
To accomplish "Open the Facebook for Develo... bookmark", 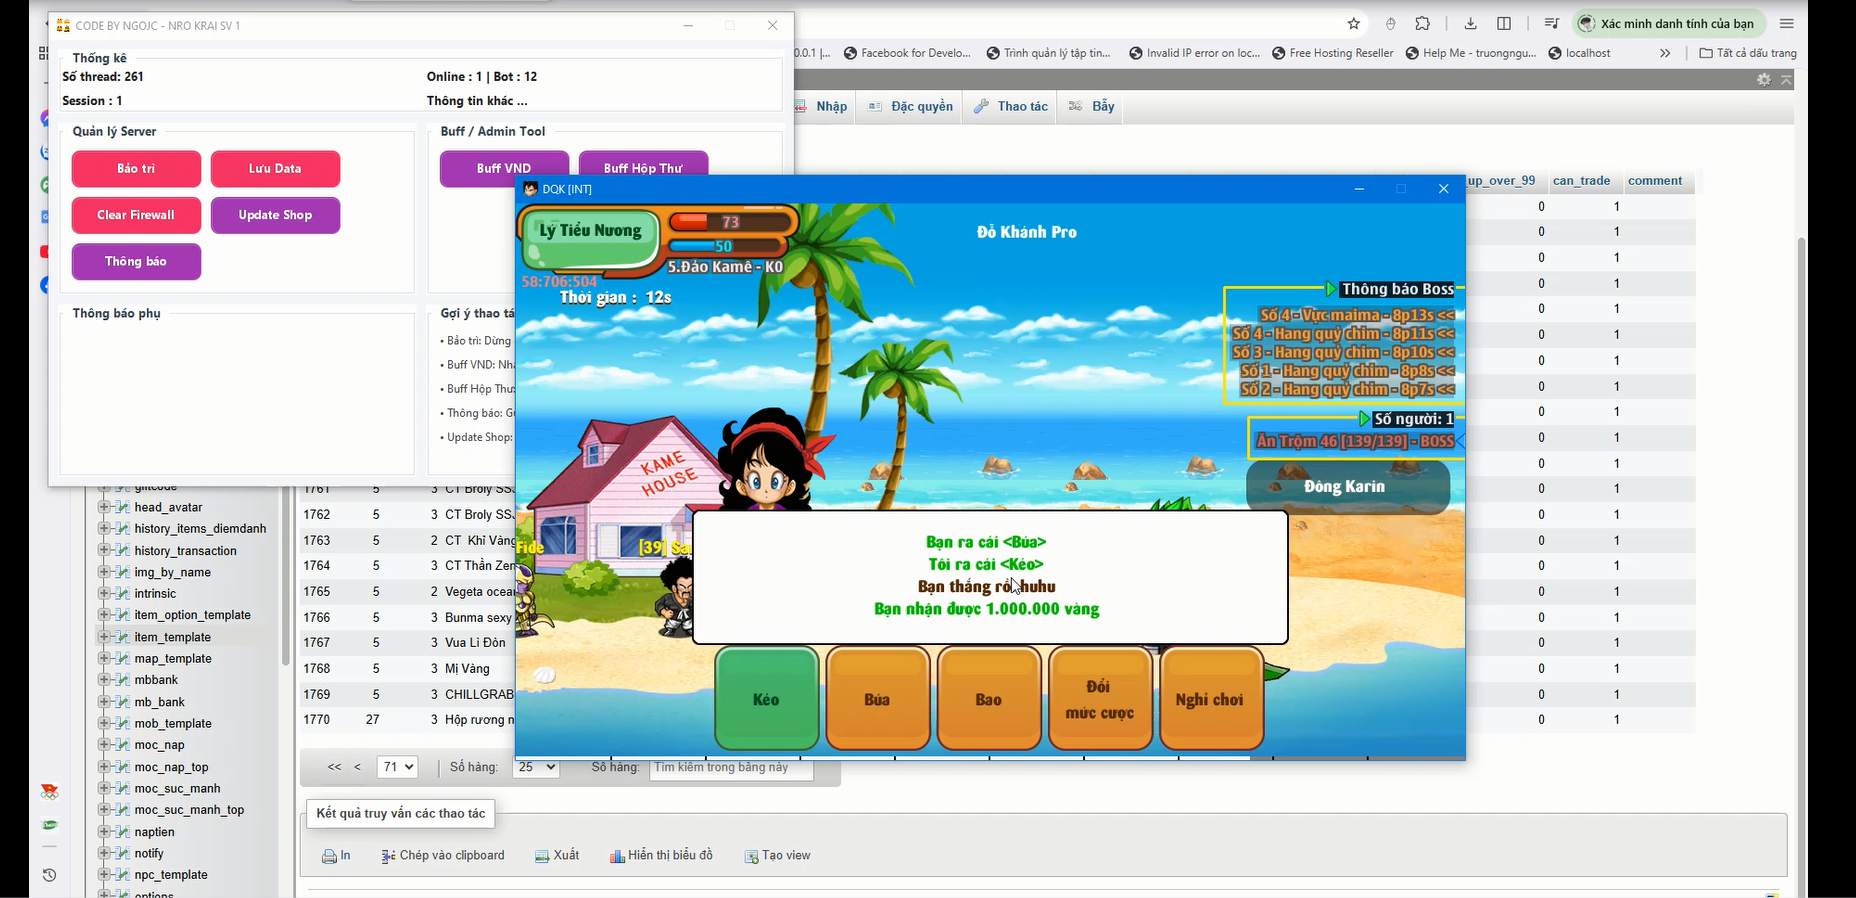I will (x=908, y=53).
